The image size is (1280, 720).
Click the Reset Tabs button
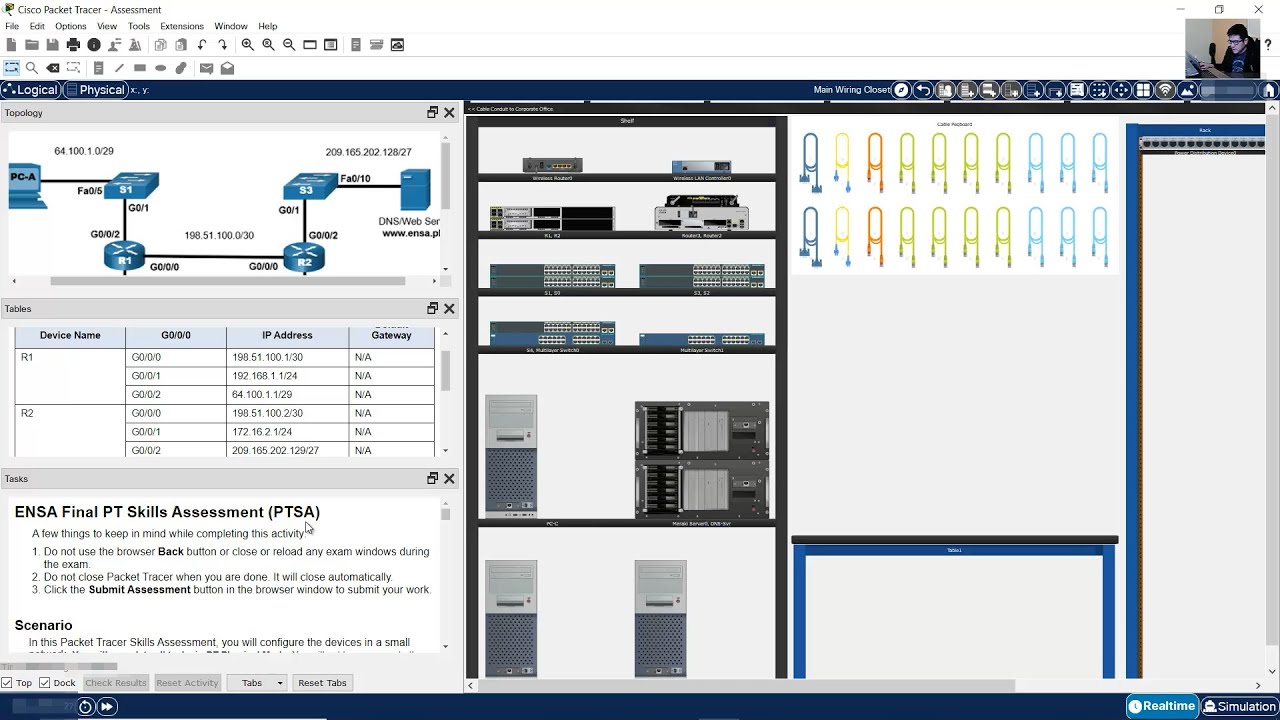point(322,683)
